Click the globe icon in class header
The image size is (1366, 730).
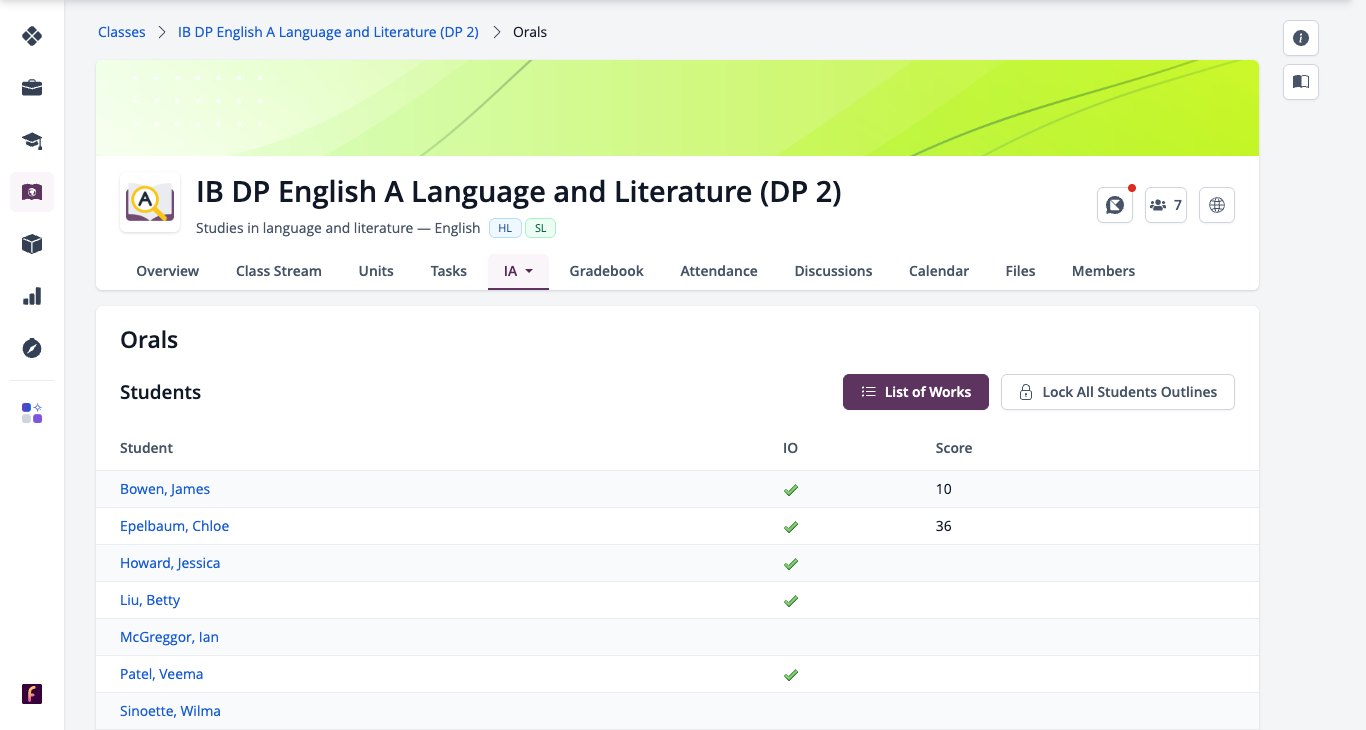(1217, 205)
